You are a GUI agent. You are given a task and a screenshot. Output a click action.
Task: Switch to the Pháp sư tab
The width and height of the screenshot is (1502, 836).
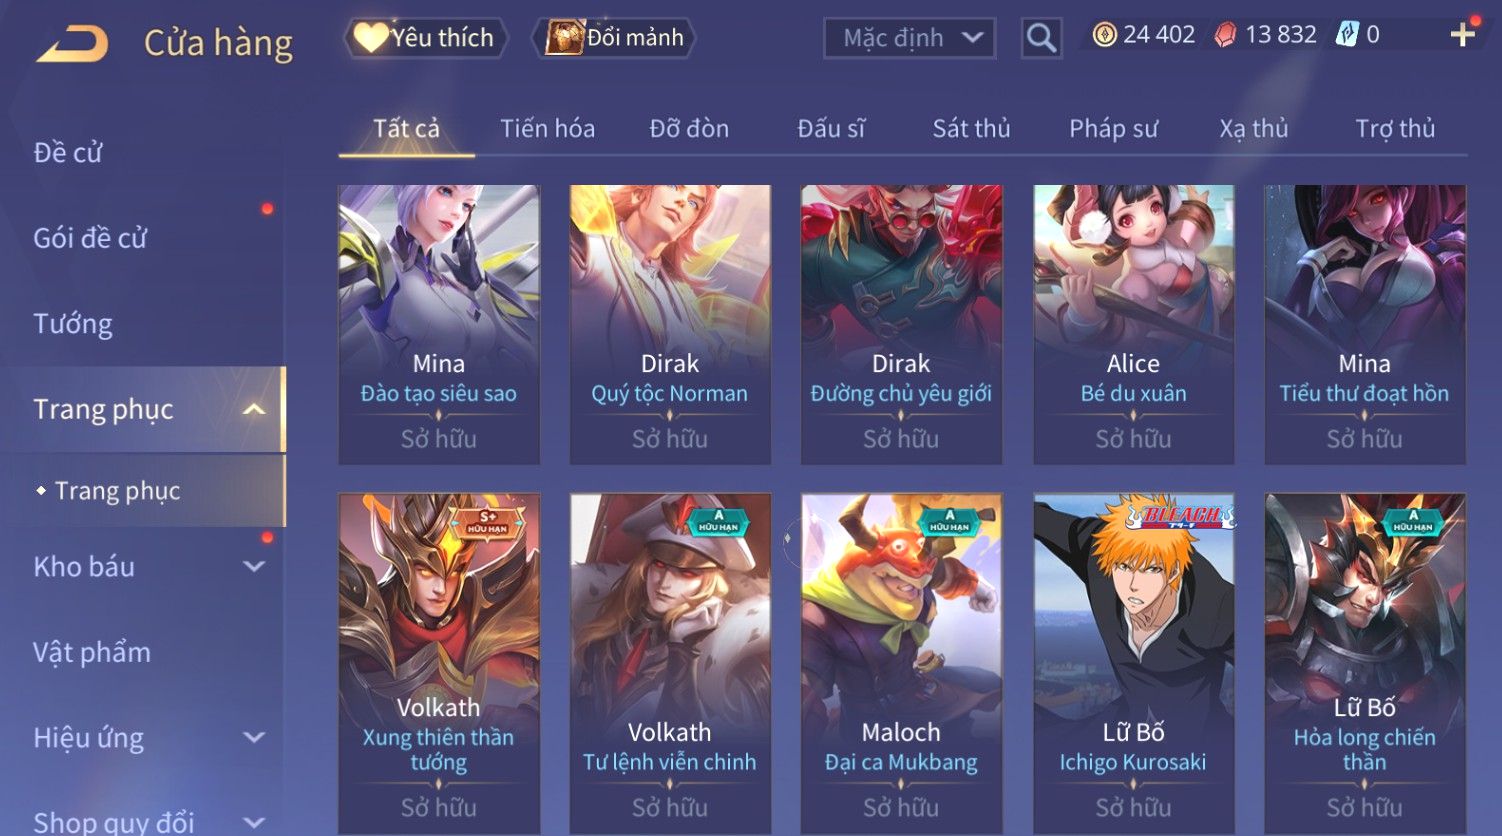pos(1113,128)
